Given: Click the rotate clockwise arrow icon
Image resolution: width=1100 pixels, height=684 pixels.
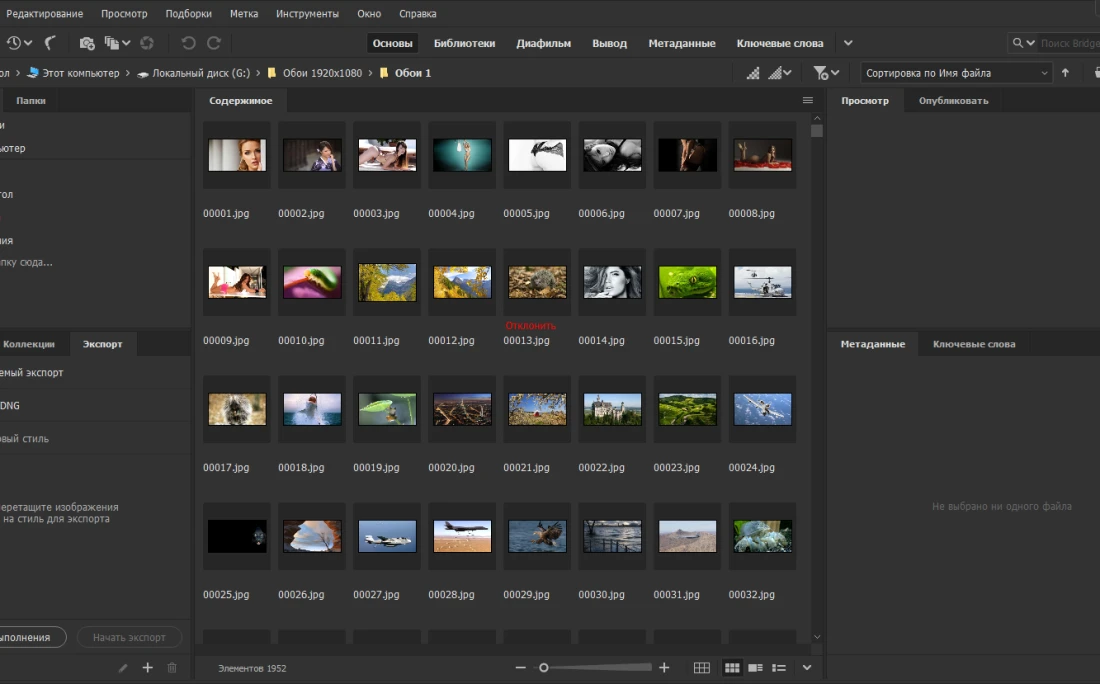Looking at the screenshot, I should point(214,43).
